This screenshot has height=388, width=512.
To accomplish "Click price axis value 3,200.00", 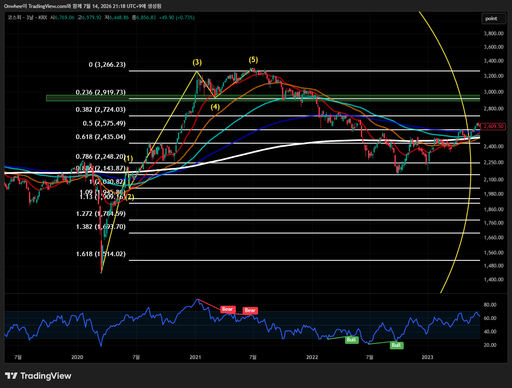I will (494, 76).
